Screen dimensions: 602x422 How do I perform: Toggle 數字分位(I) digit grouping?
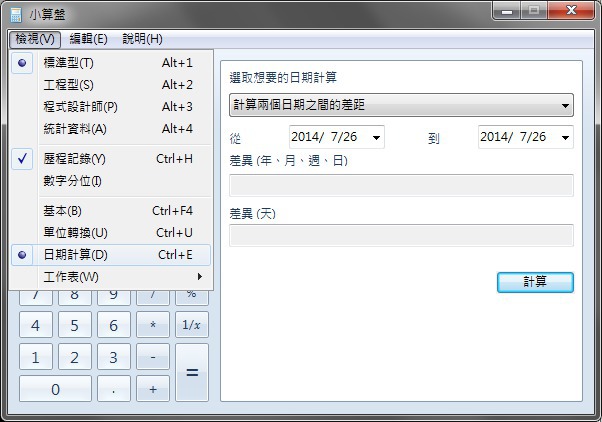click(111, 181)
